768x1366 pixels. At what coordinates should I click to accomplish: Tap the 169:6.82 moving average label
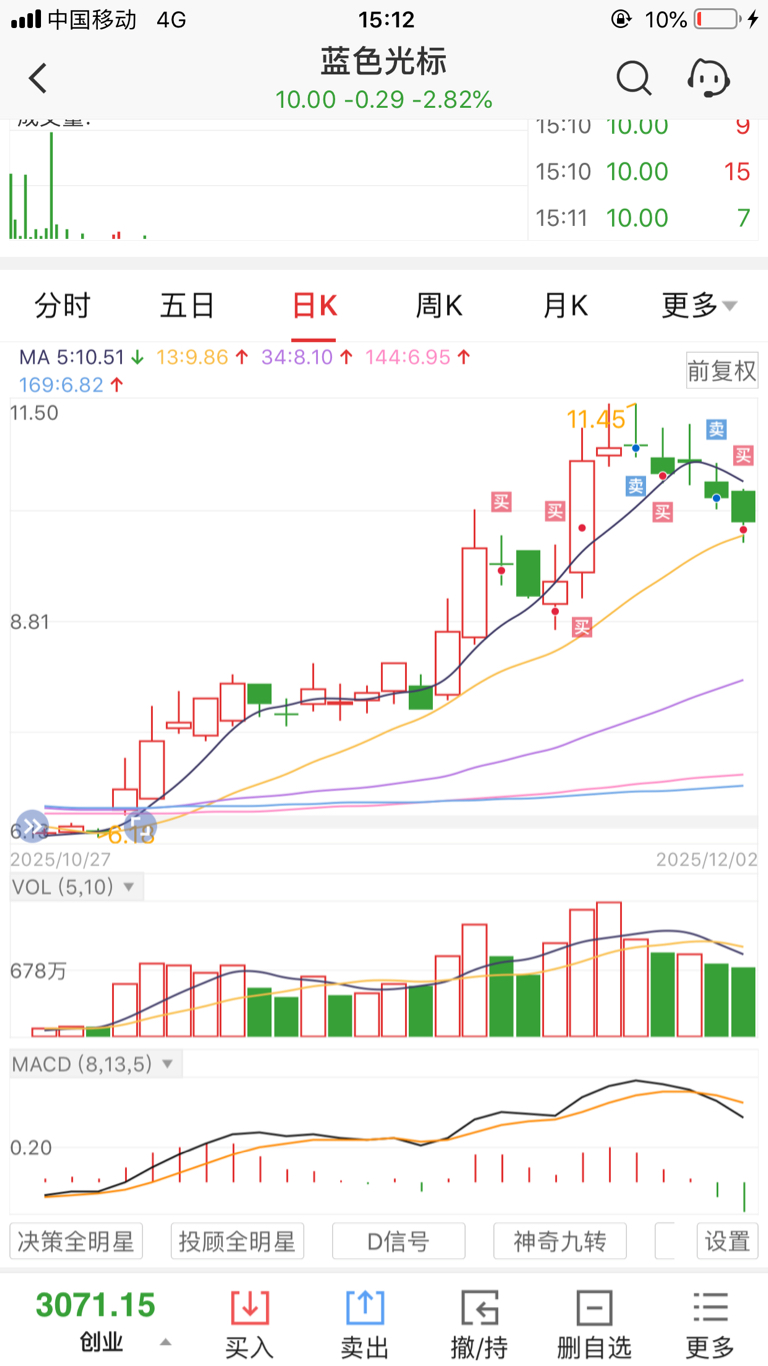pyautogui.click(x=71, y=384)
